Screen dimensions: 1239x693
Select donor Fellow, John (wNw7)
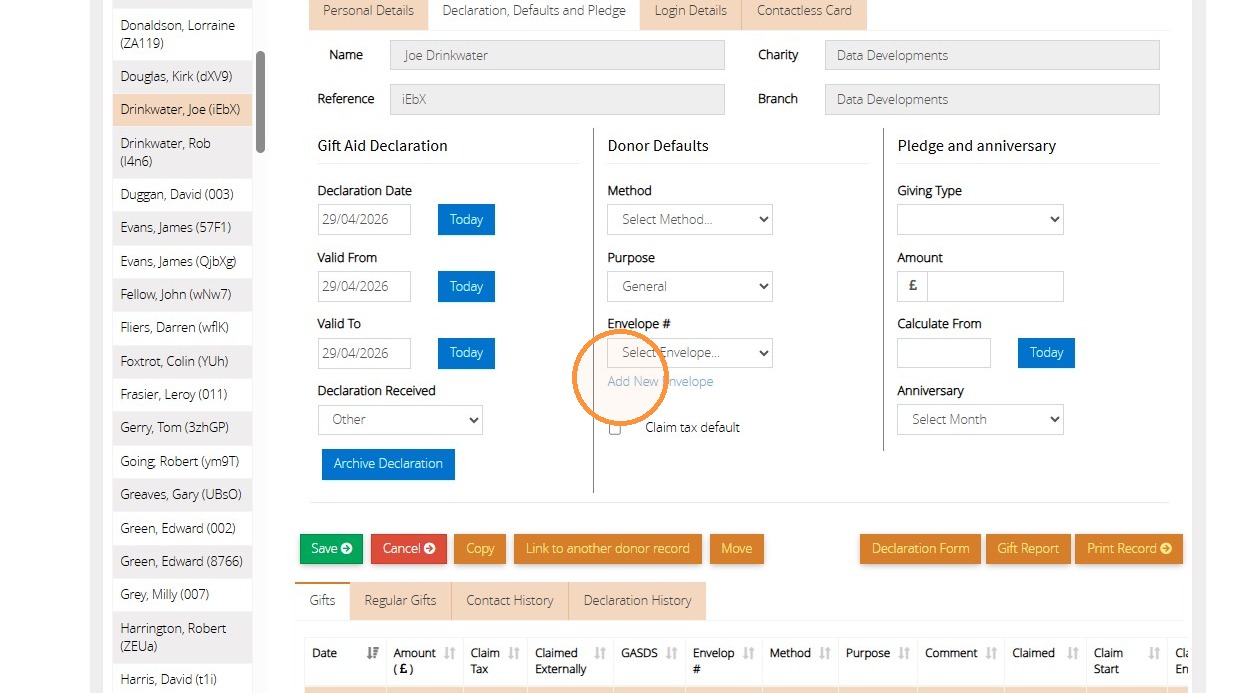coord(182,294)
